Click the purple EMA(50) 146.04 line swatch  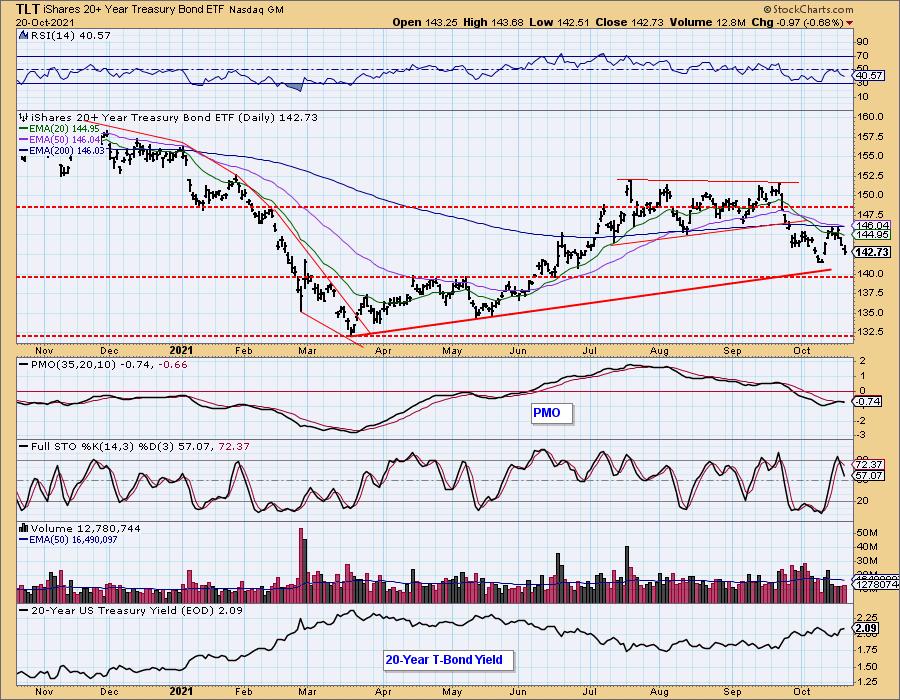click(x=24, y=140)
